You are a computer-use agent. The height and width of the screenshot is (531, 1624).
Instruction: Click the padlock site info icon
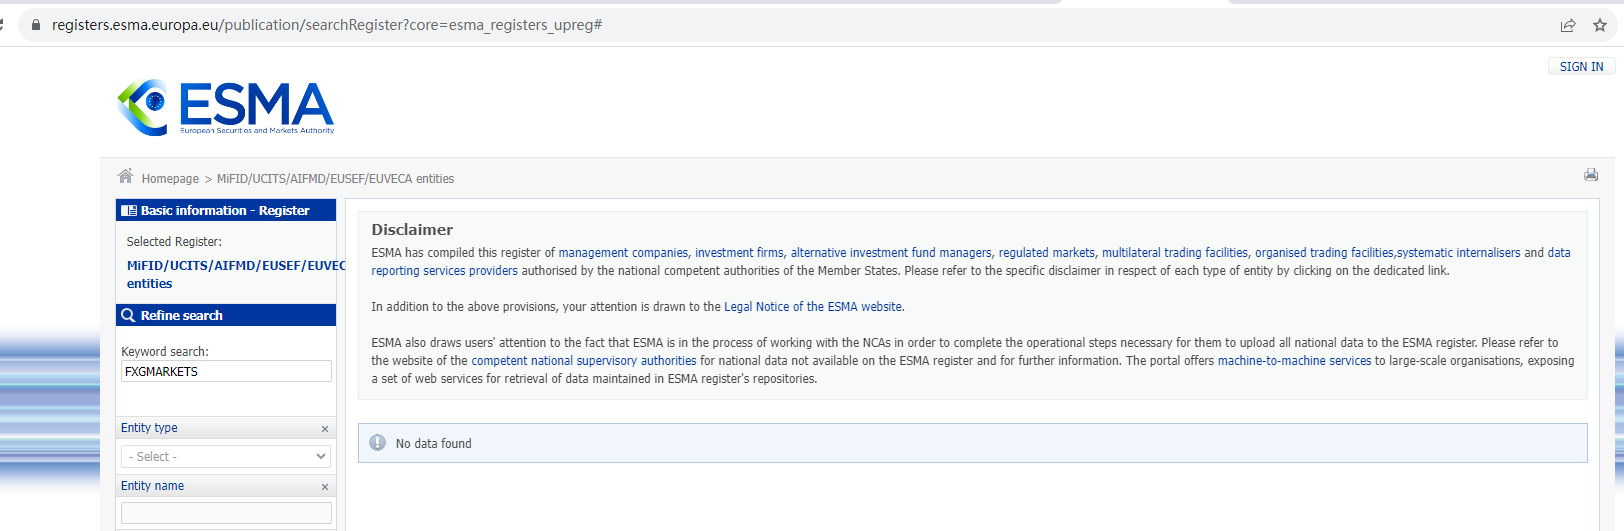pos(36,25)
